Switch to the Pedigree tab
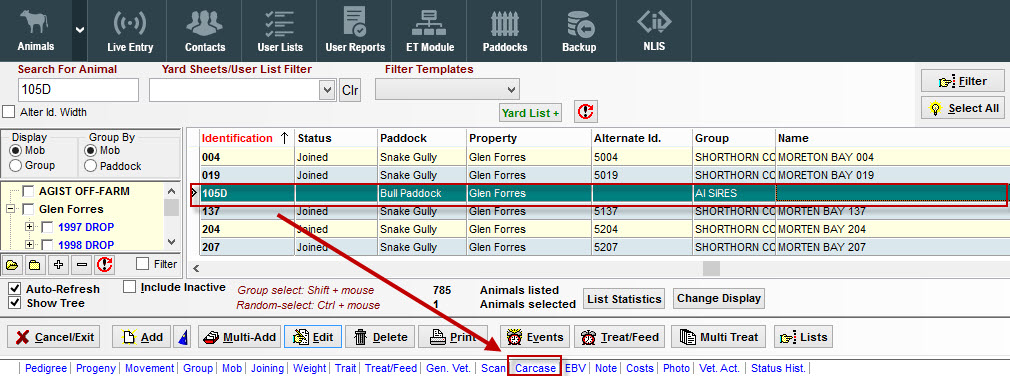 tap(46, 368)
